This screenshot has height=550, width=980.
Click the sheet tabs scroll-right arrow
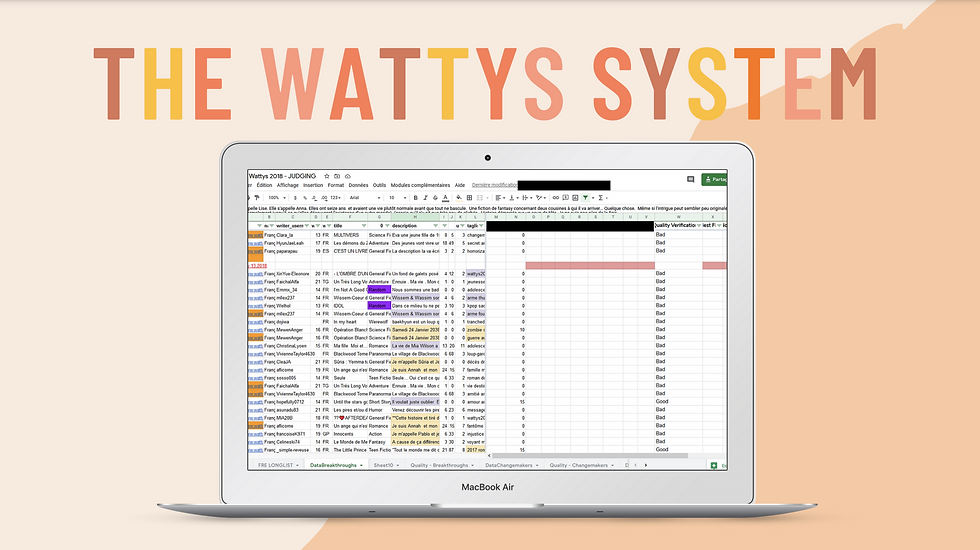[646, 465]
